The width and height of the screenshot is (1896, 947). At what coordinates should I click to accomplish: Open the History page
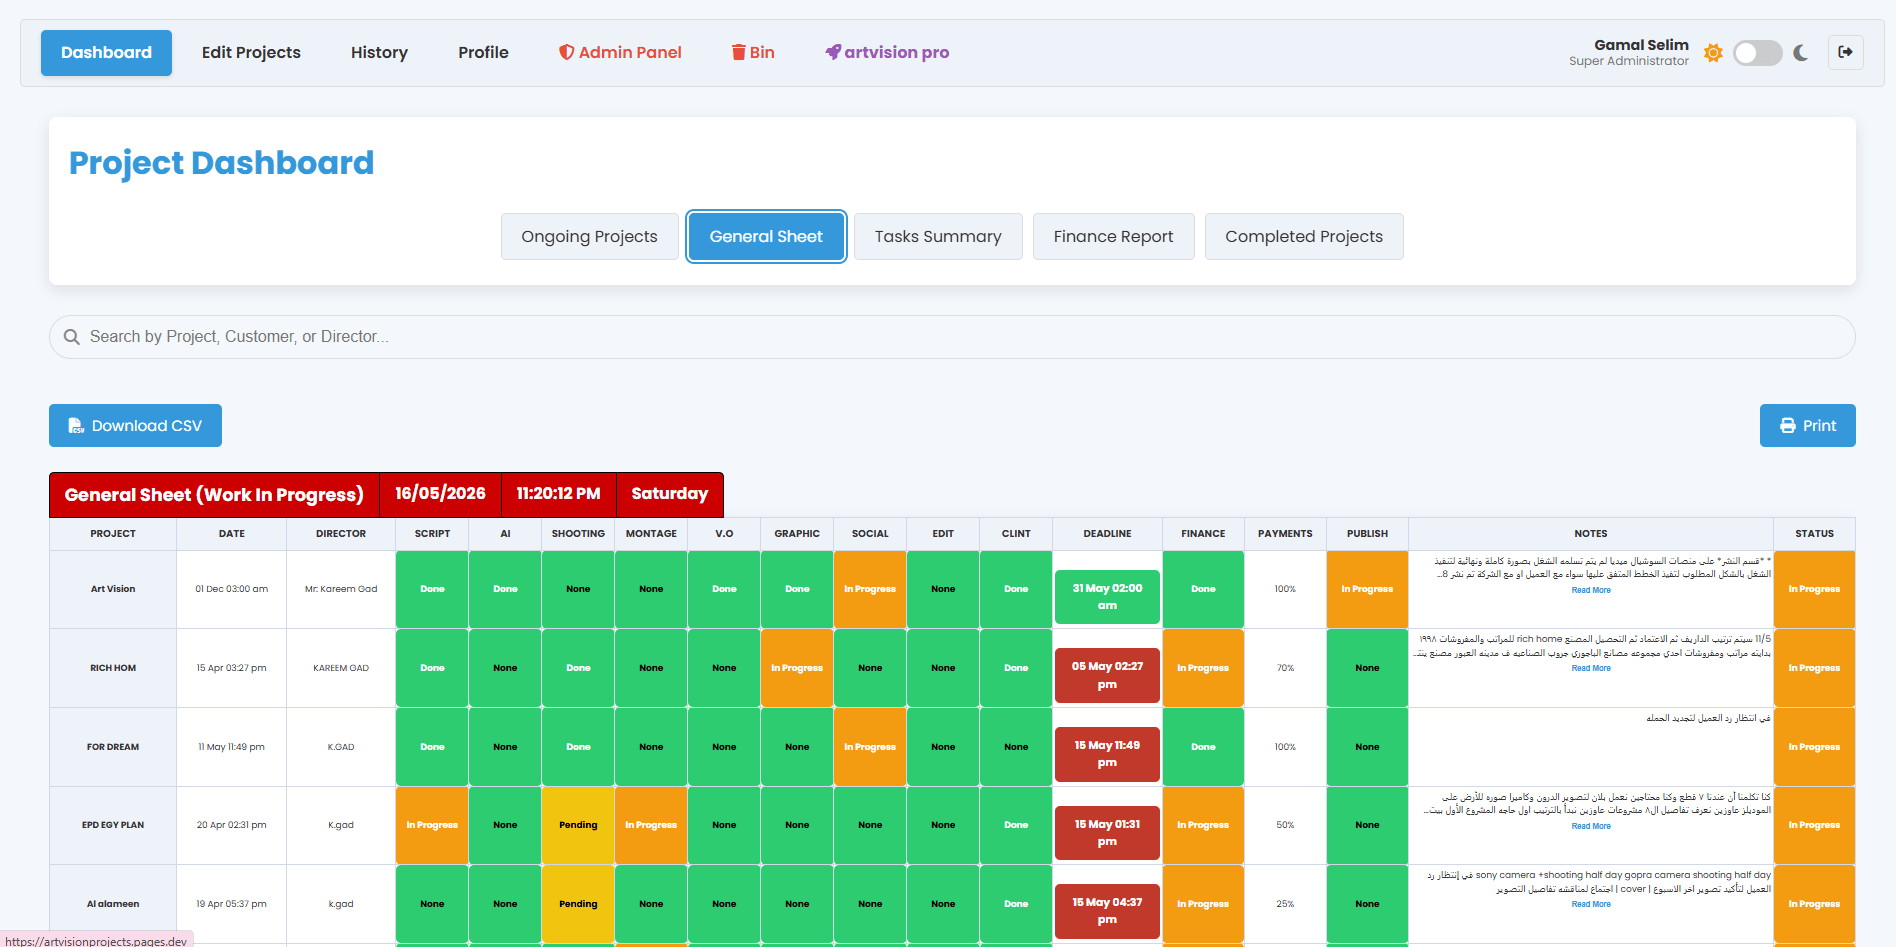[379, 53]
